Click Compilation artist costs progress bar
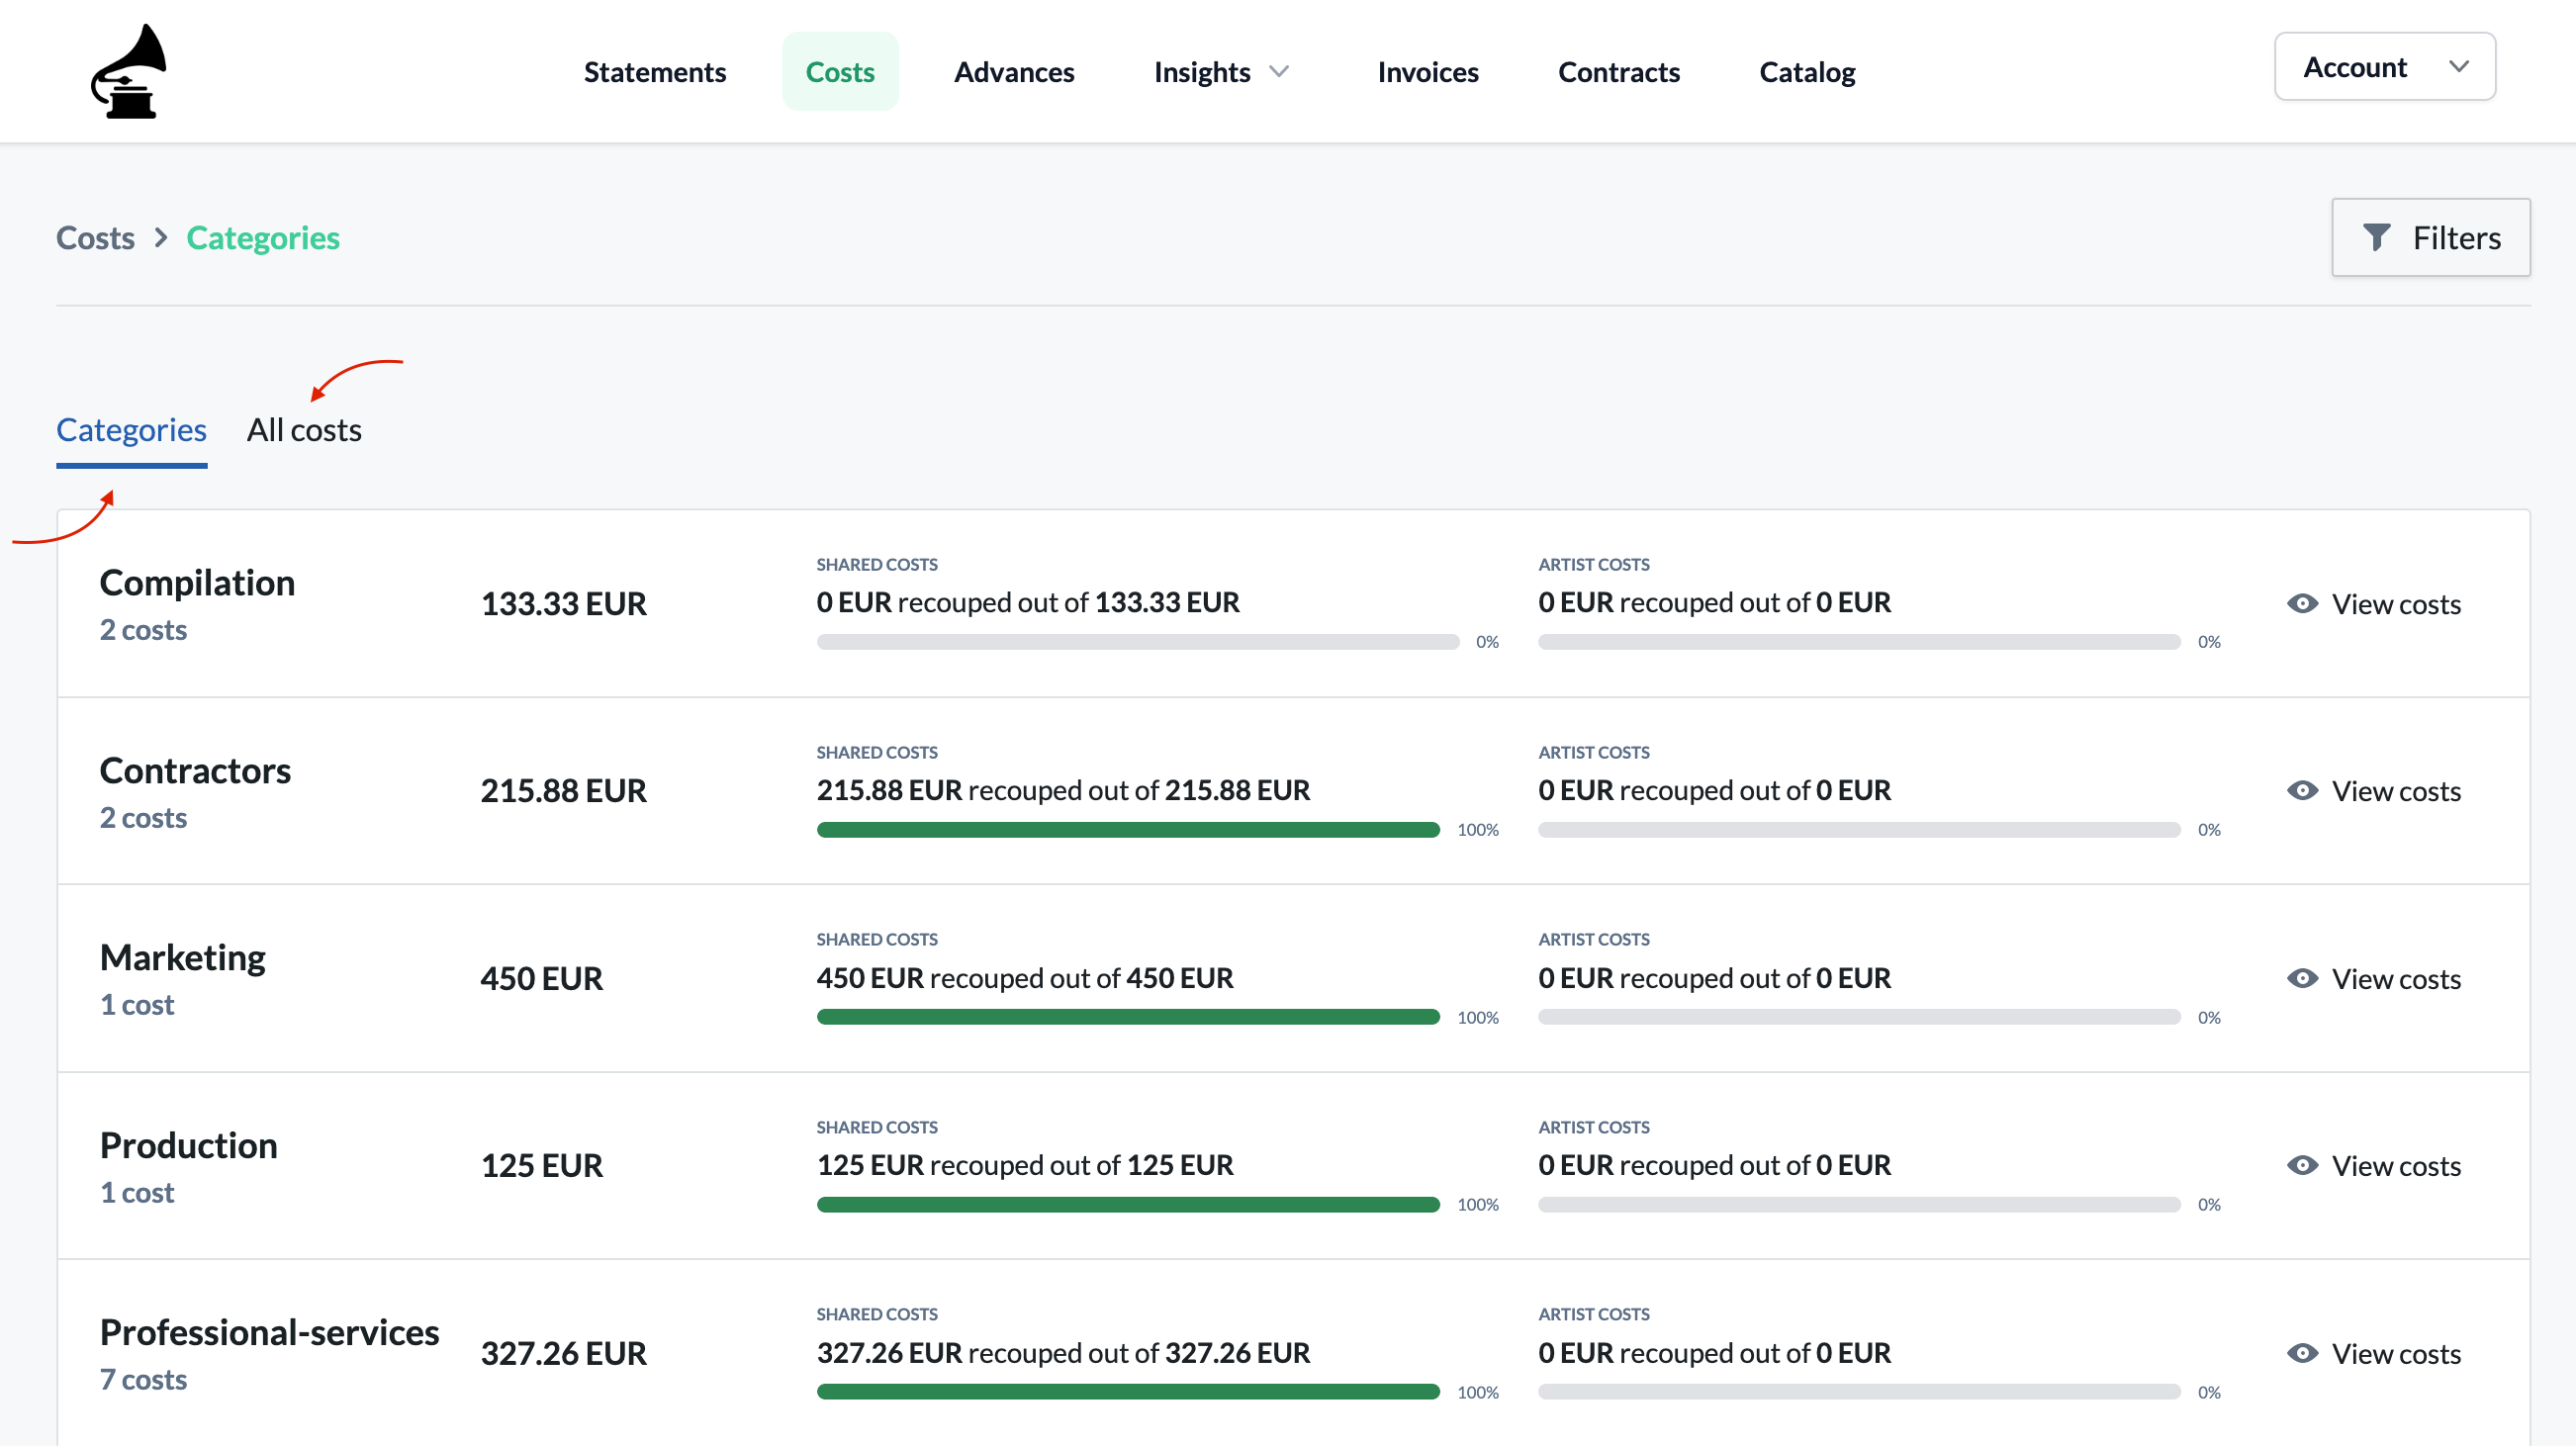The height and width of the screenshot is (1446, 2576). coord(1859,642)
